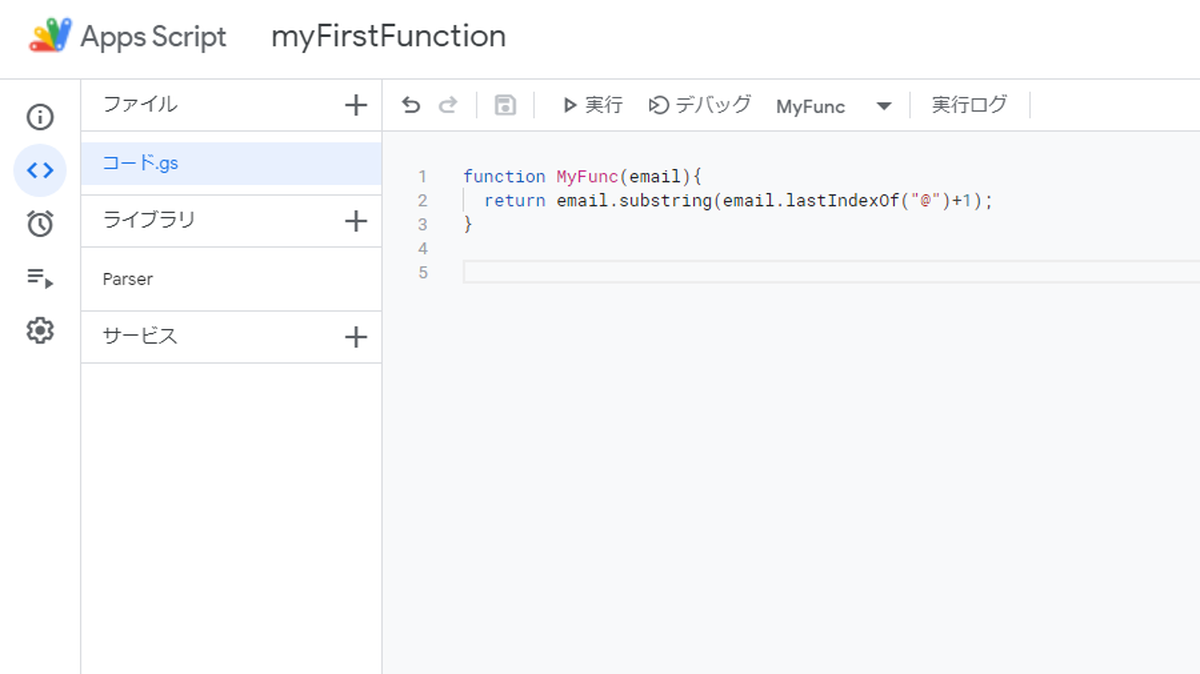The width and height of the screenshot is (1200, 674).
Task: Click line number 4 in gutter
Action: click(423, 248)
